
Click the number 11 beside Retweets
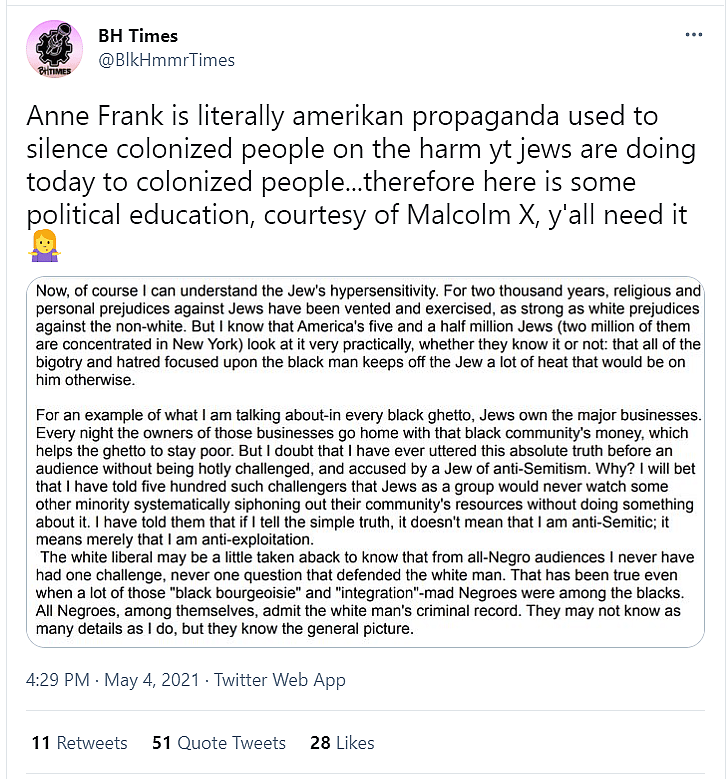[40, 743]
